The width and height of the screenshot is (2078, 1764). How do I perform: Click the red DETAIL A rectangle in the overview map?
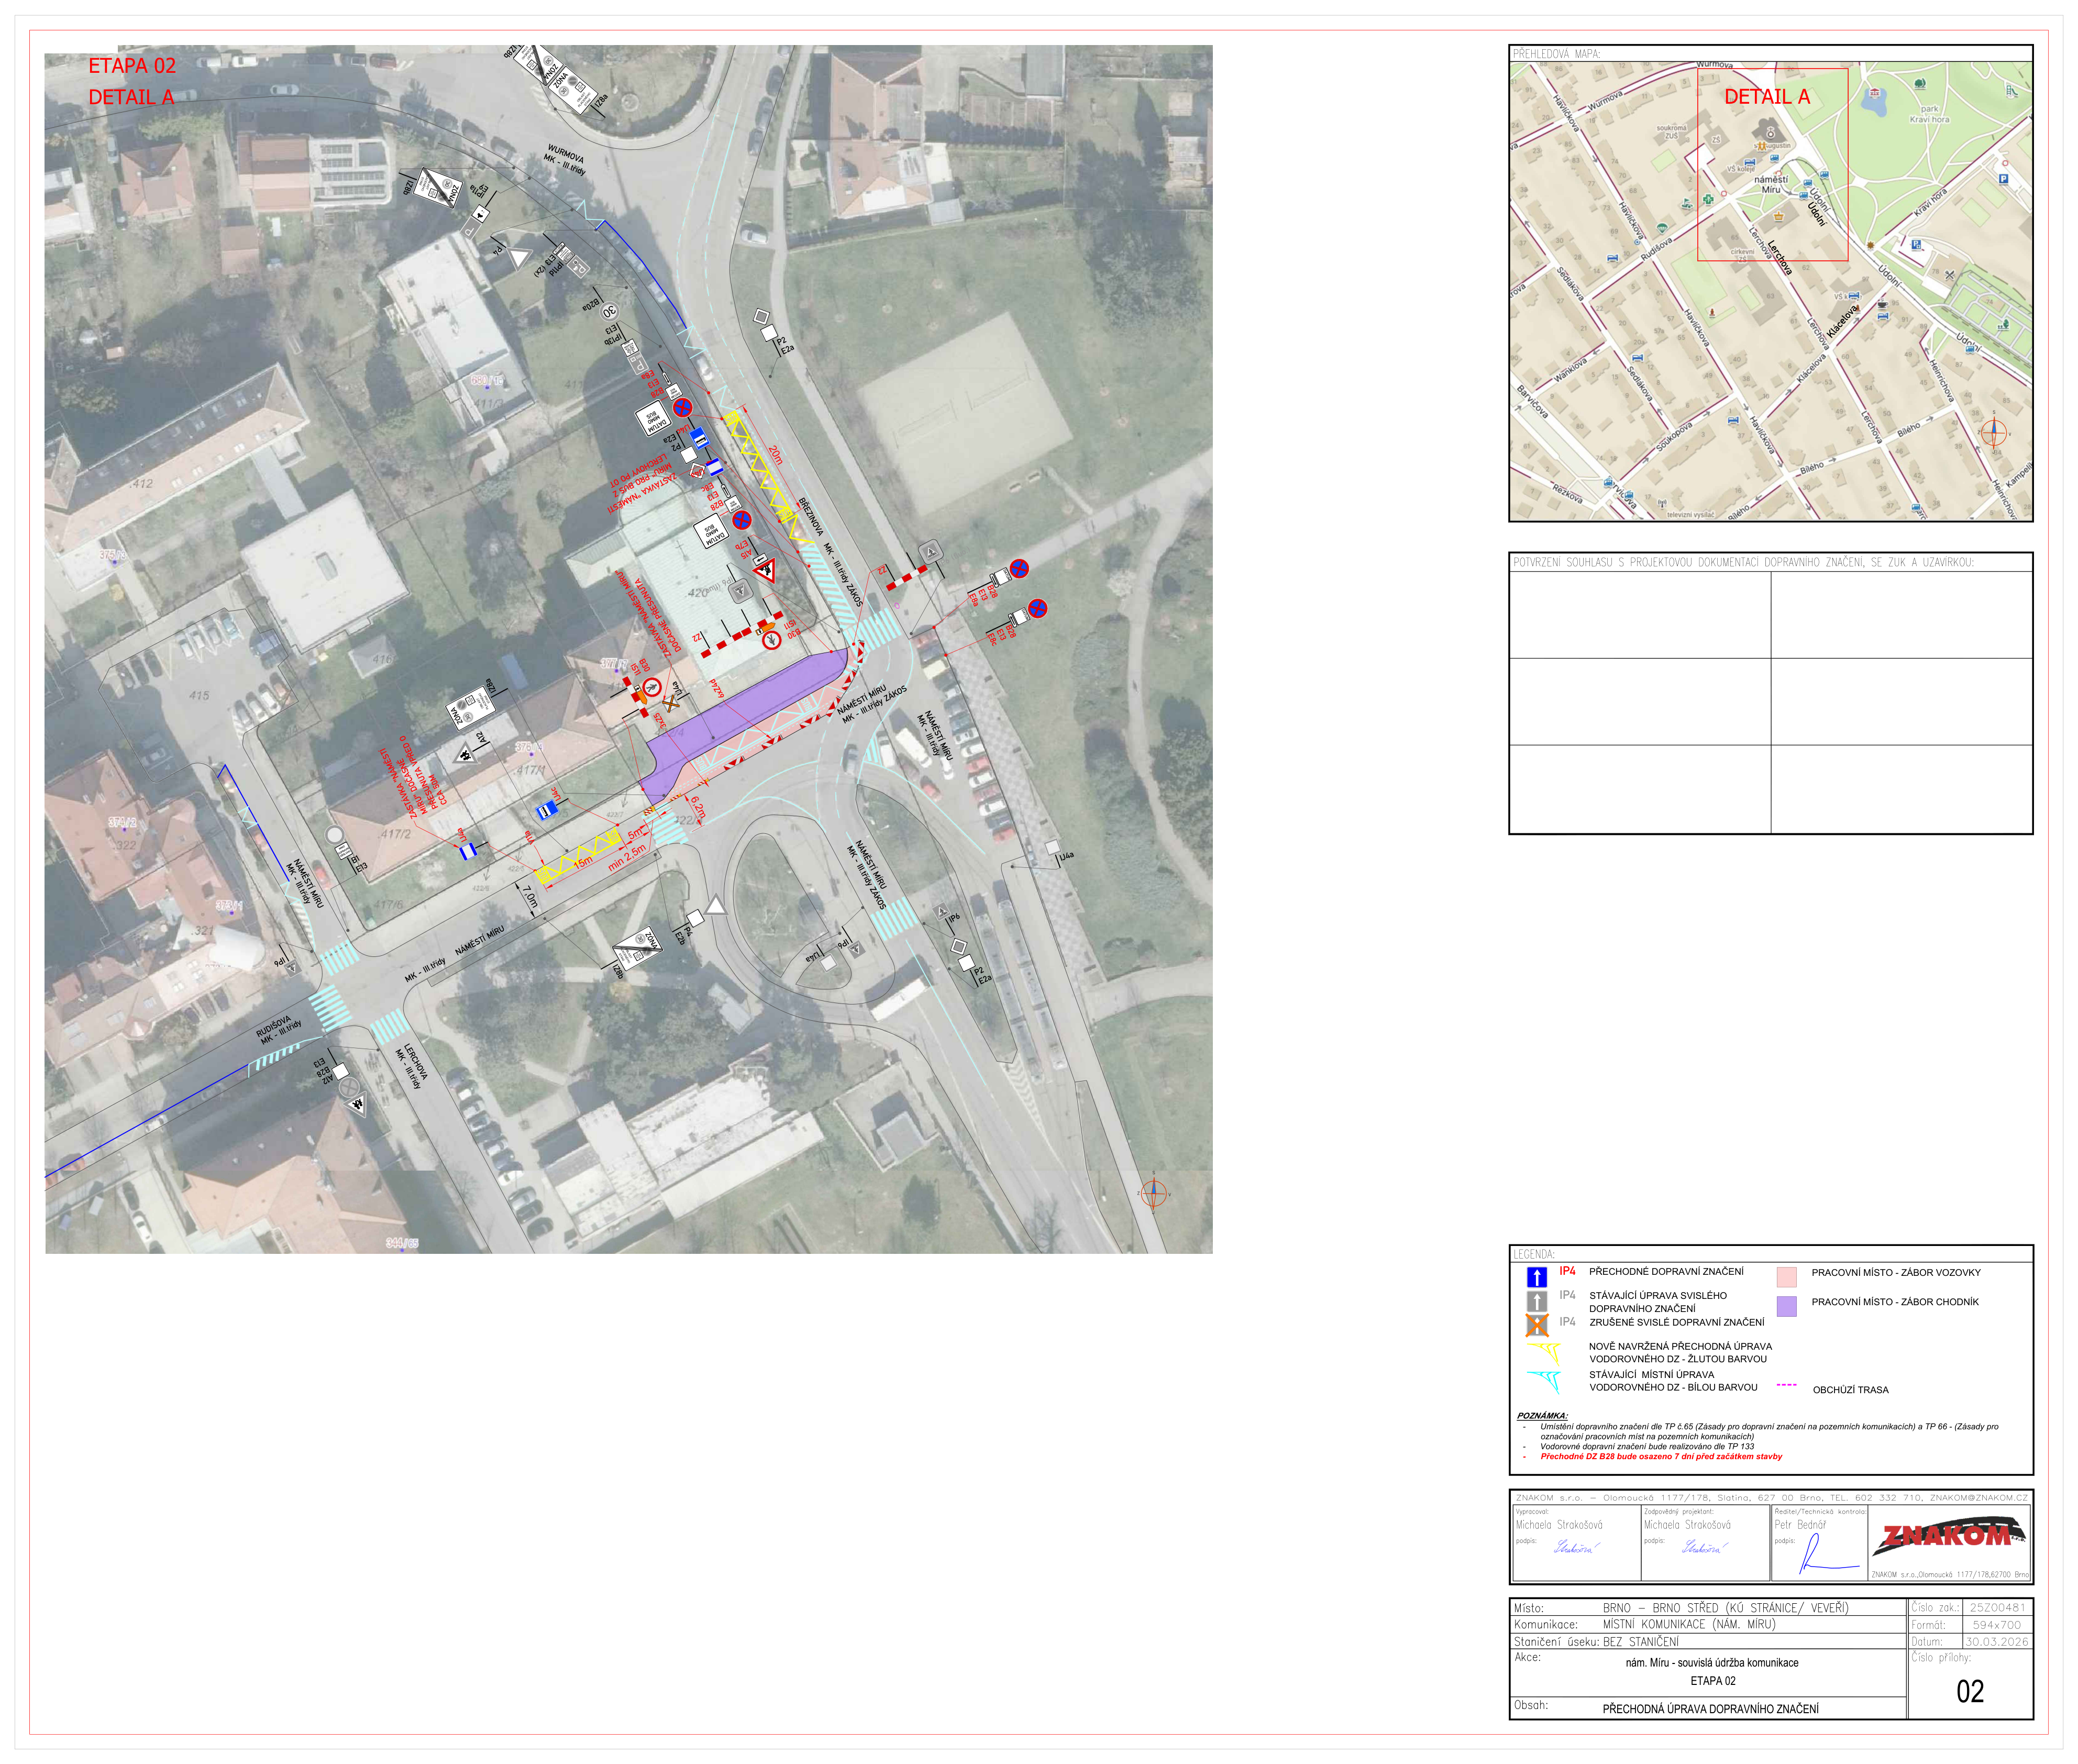1772,164
